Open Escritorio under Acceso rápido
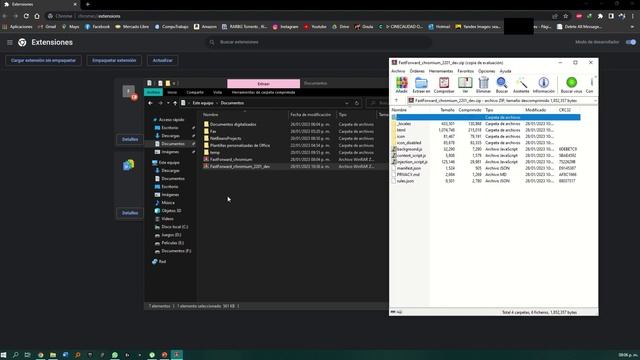Image resolution: width=640 pixels, height=360 pixels. point(170,128)
